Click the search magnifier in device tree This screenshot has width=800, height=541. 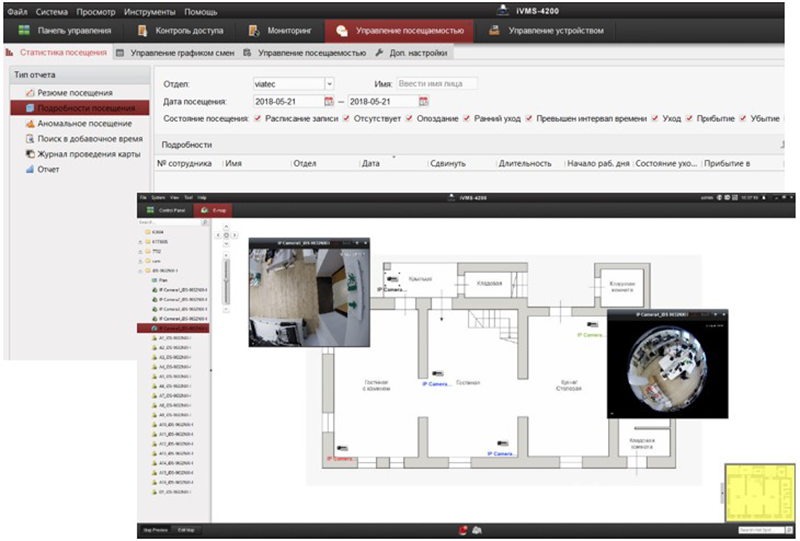click(205, 223)
